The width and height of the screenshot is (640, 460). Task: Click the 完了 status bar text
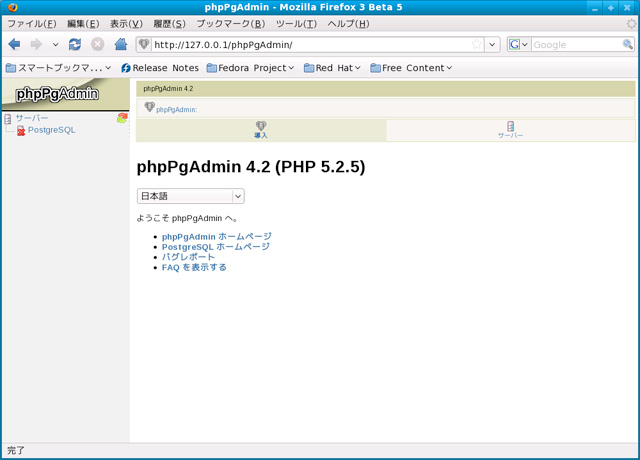point(16,451)
